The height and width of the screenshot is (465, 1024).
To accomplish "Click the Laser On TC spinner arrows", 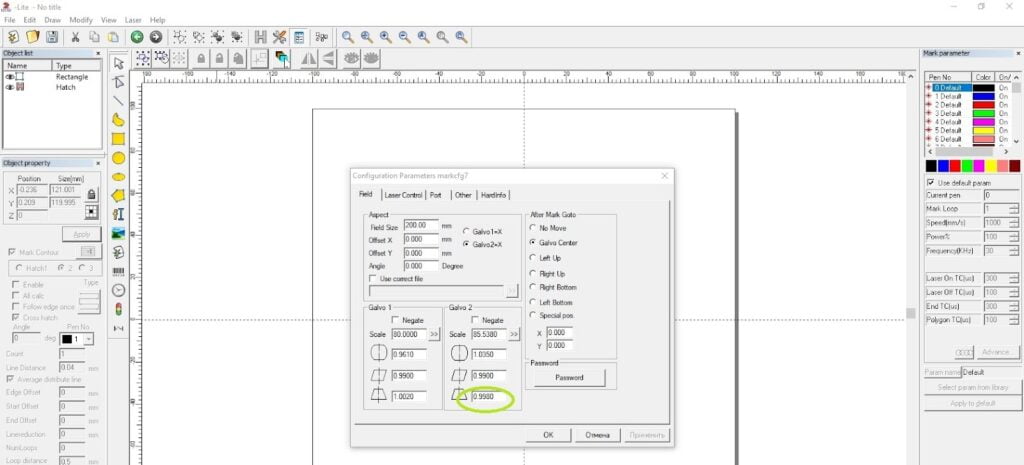I will pyautogui.click(x=1014, y=279).
